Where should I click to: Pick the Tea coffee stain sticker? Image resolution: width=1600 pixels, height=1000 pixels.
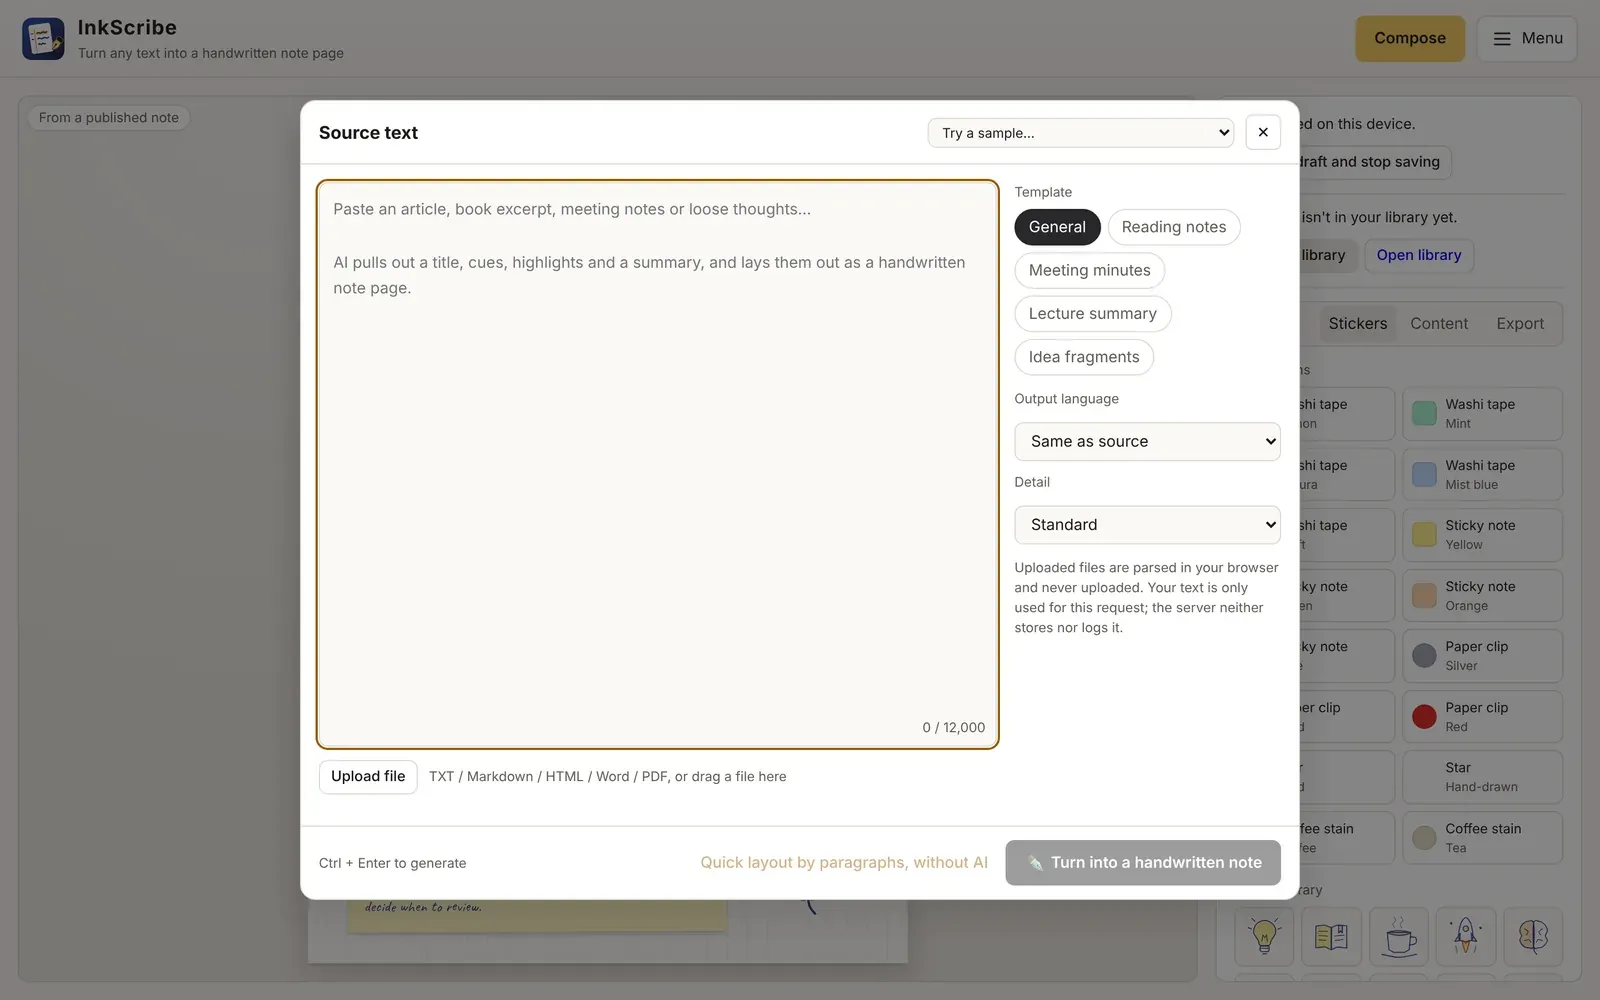click(1483, 838)
